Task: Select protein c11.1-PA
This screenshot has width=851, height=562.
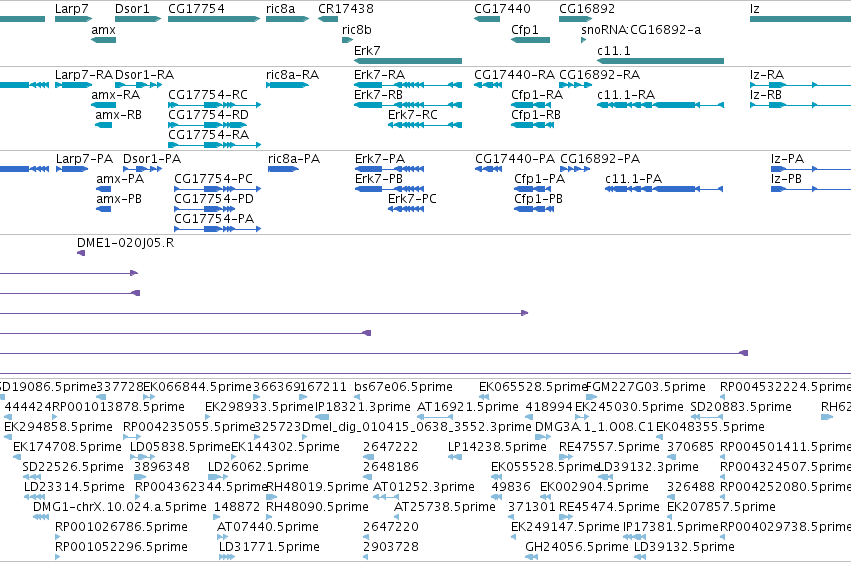Action: (x=664, y=189)
